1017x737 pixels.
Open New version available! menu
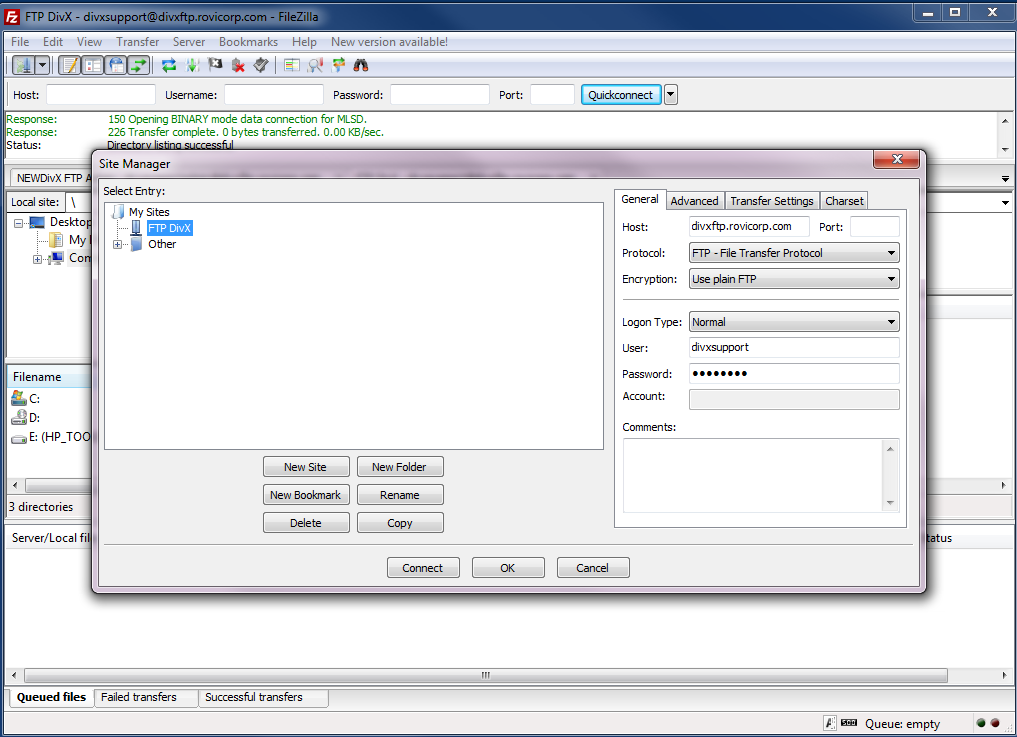pyautogui.click(x=389, y=42)
